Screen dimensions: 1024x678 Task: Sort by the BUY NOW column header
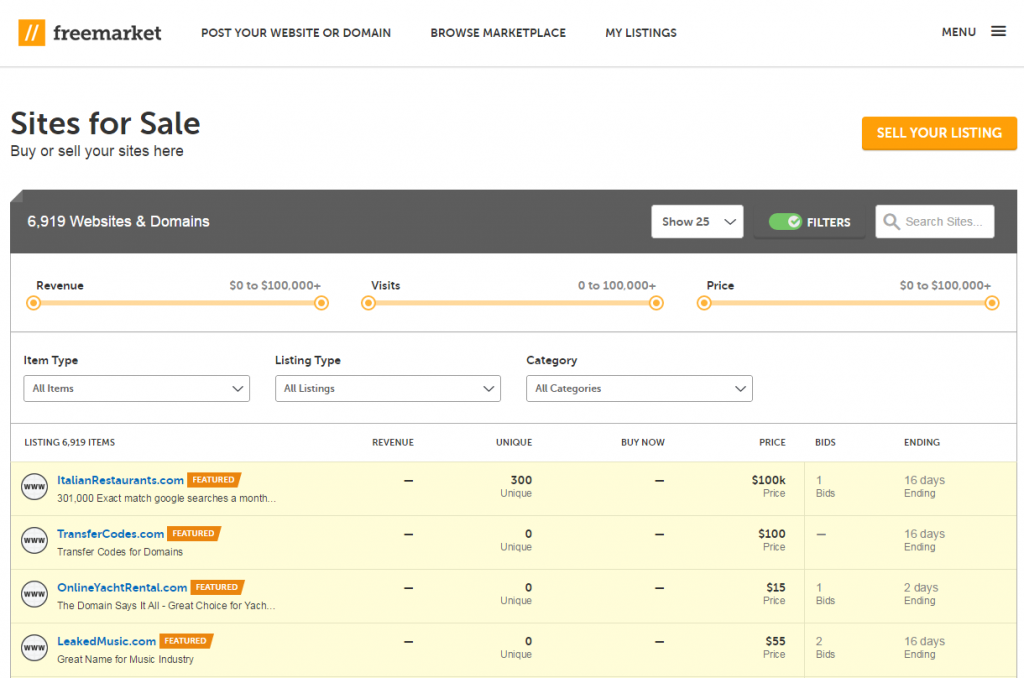tap(643, 442)
